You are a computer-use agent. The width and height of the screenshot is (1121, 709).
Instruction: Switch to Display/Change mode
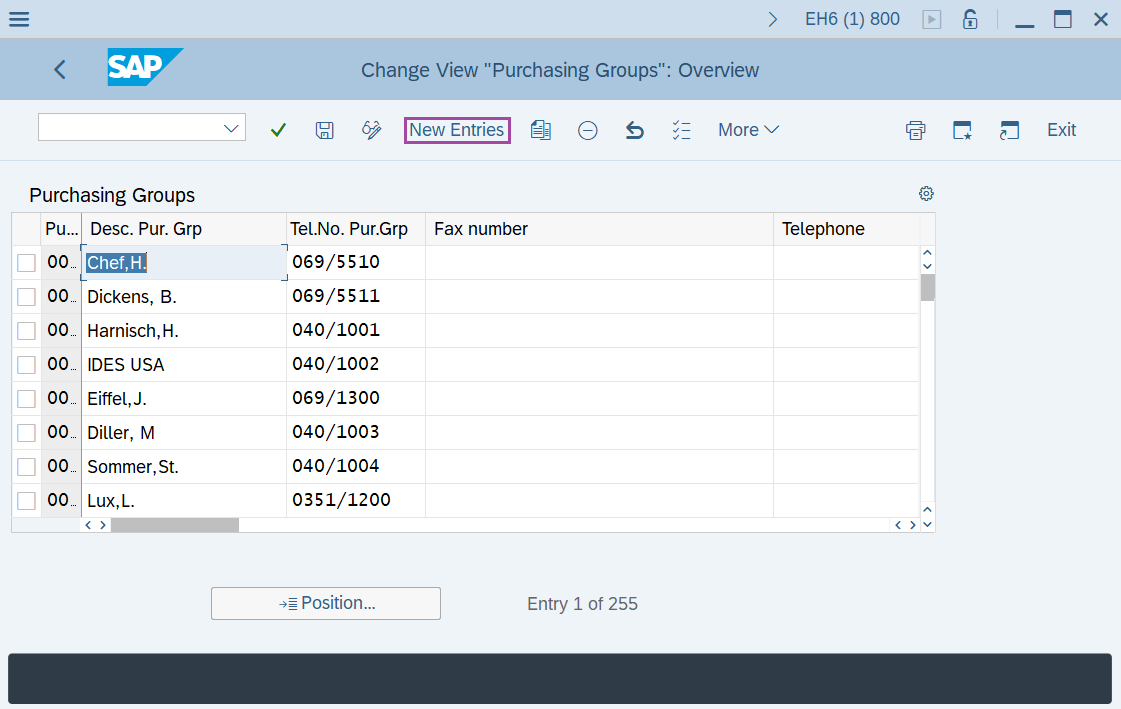pos(371,130)
